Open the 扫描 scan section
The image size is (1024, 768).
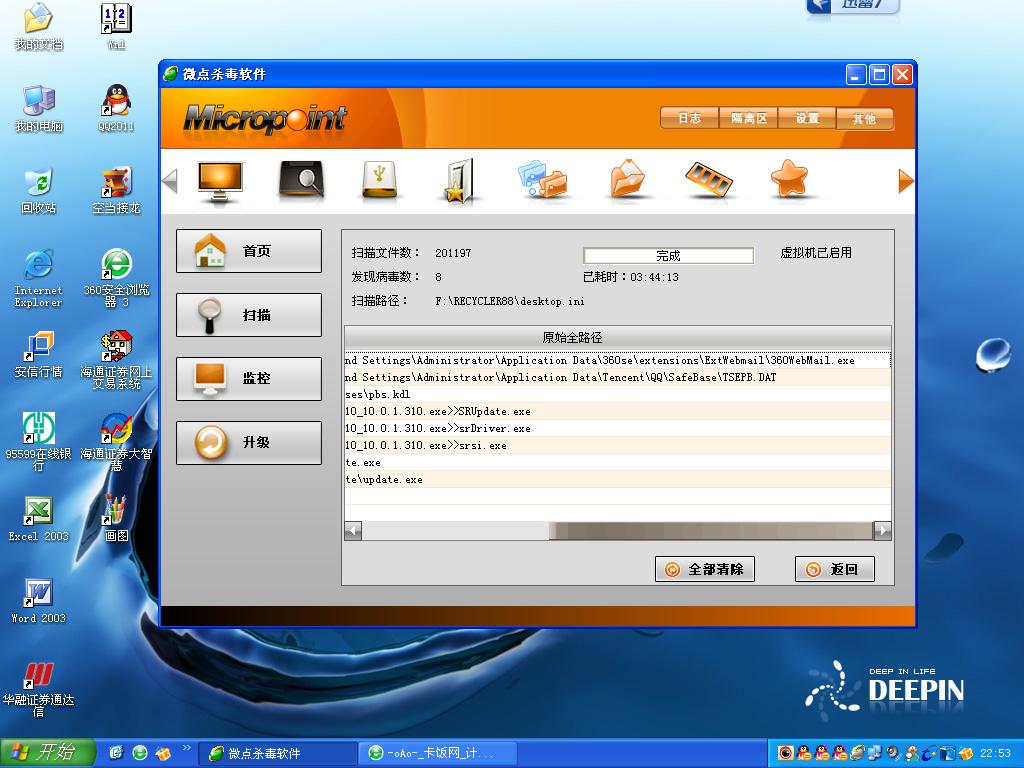tap(249, 315)
